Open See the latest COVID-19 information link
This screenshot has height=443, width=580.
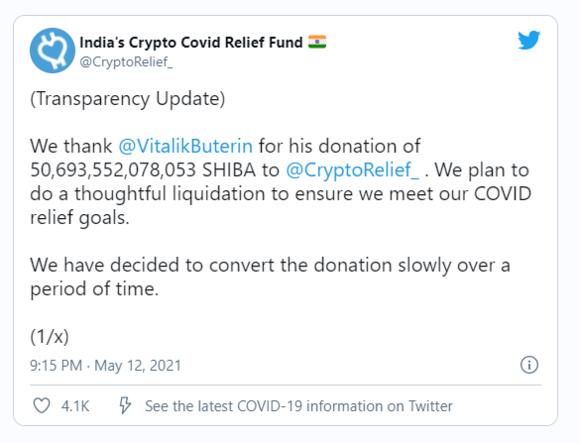click(299, 406)
